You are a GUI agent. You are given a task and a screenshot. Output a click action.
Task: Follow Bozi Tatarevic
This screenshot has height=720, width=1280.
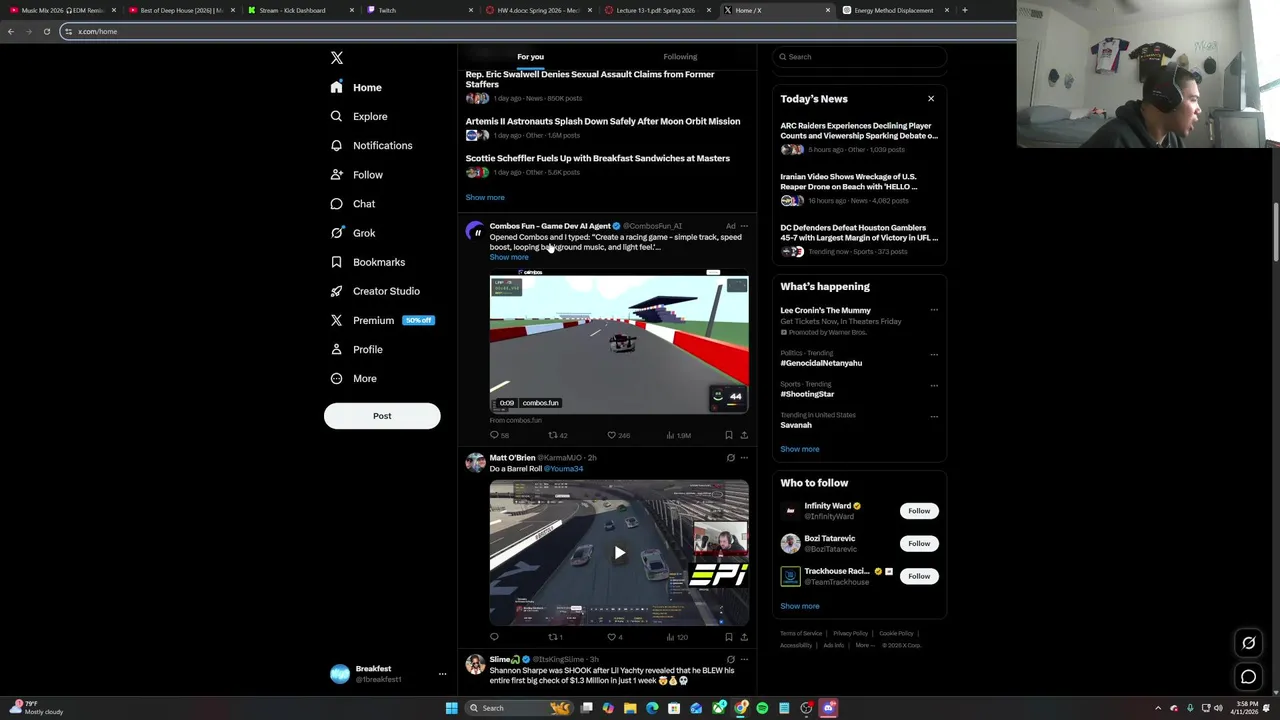point(919,543)
